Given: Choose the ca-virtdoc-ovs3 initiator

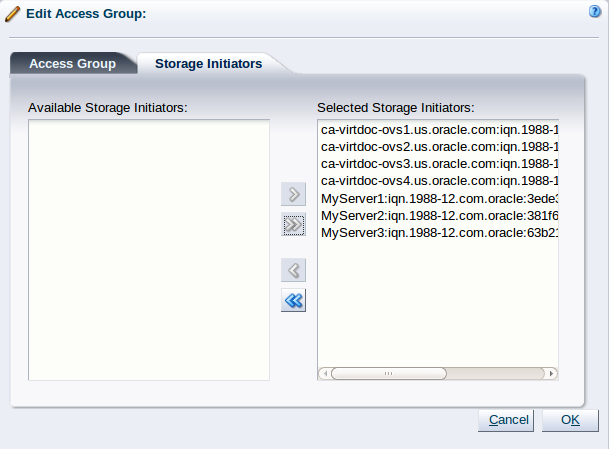Looking at the screenshot, I should (x=438, y=164).
